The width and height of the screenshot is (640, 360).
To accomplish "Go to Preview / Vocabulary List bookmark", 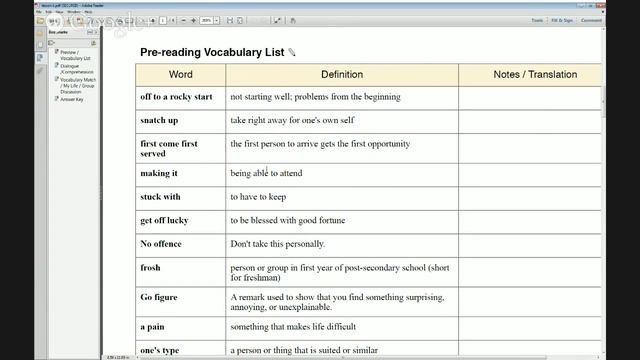I will 75,55.
